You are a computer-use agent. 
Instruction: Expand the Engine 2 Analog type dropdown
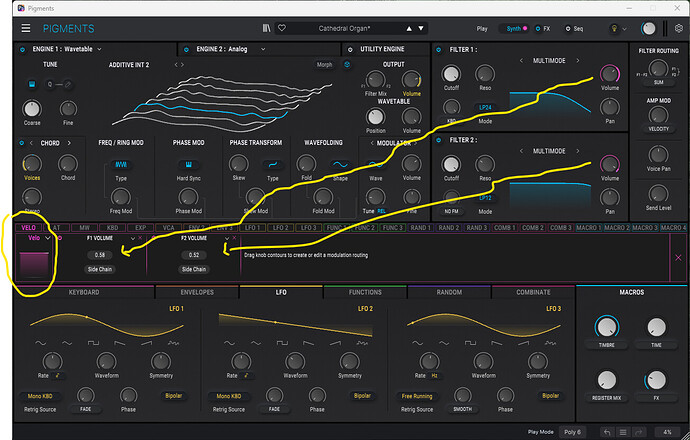tap(263, 49)
